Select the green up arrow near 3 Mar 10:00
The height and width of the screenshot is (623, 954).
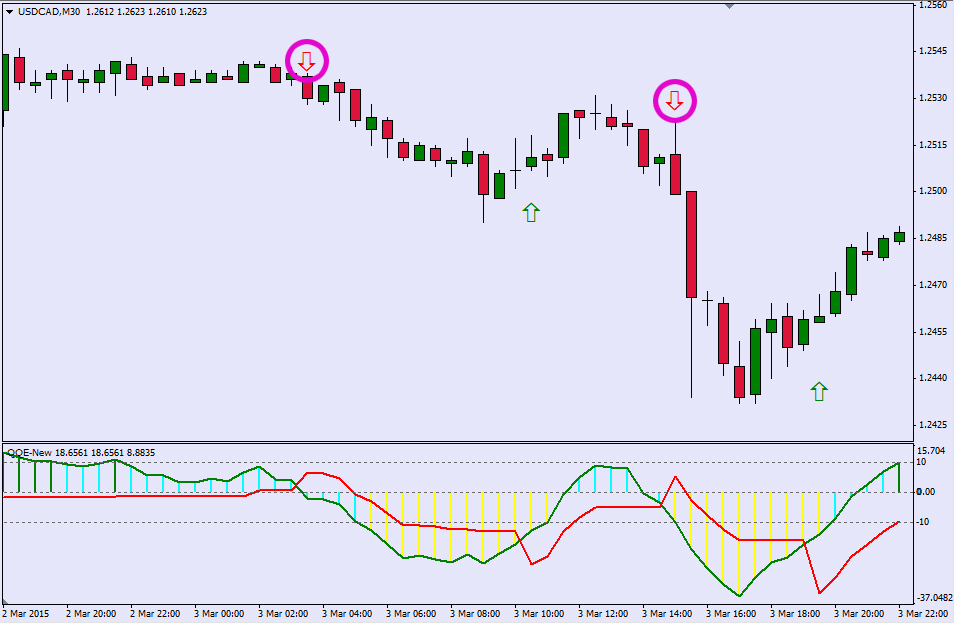(531, 212)
